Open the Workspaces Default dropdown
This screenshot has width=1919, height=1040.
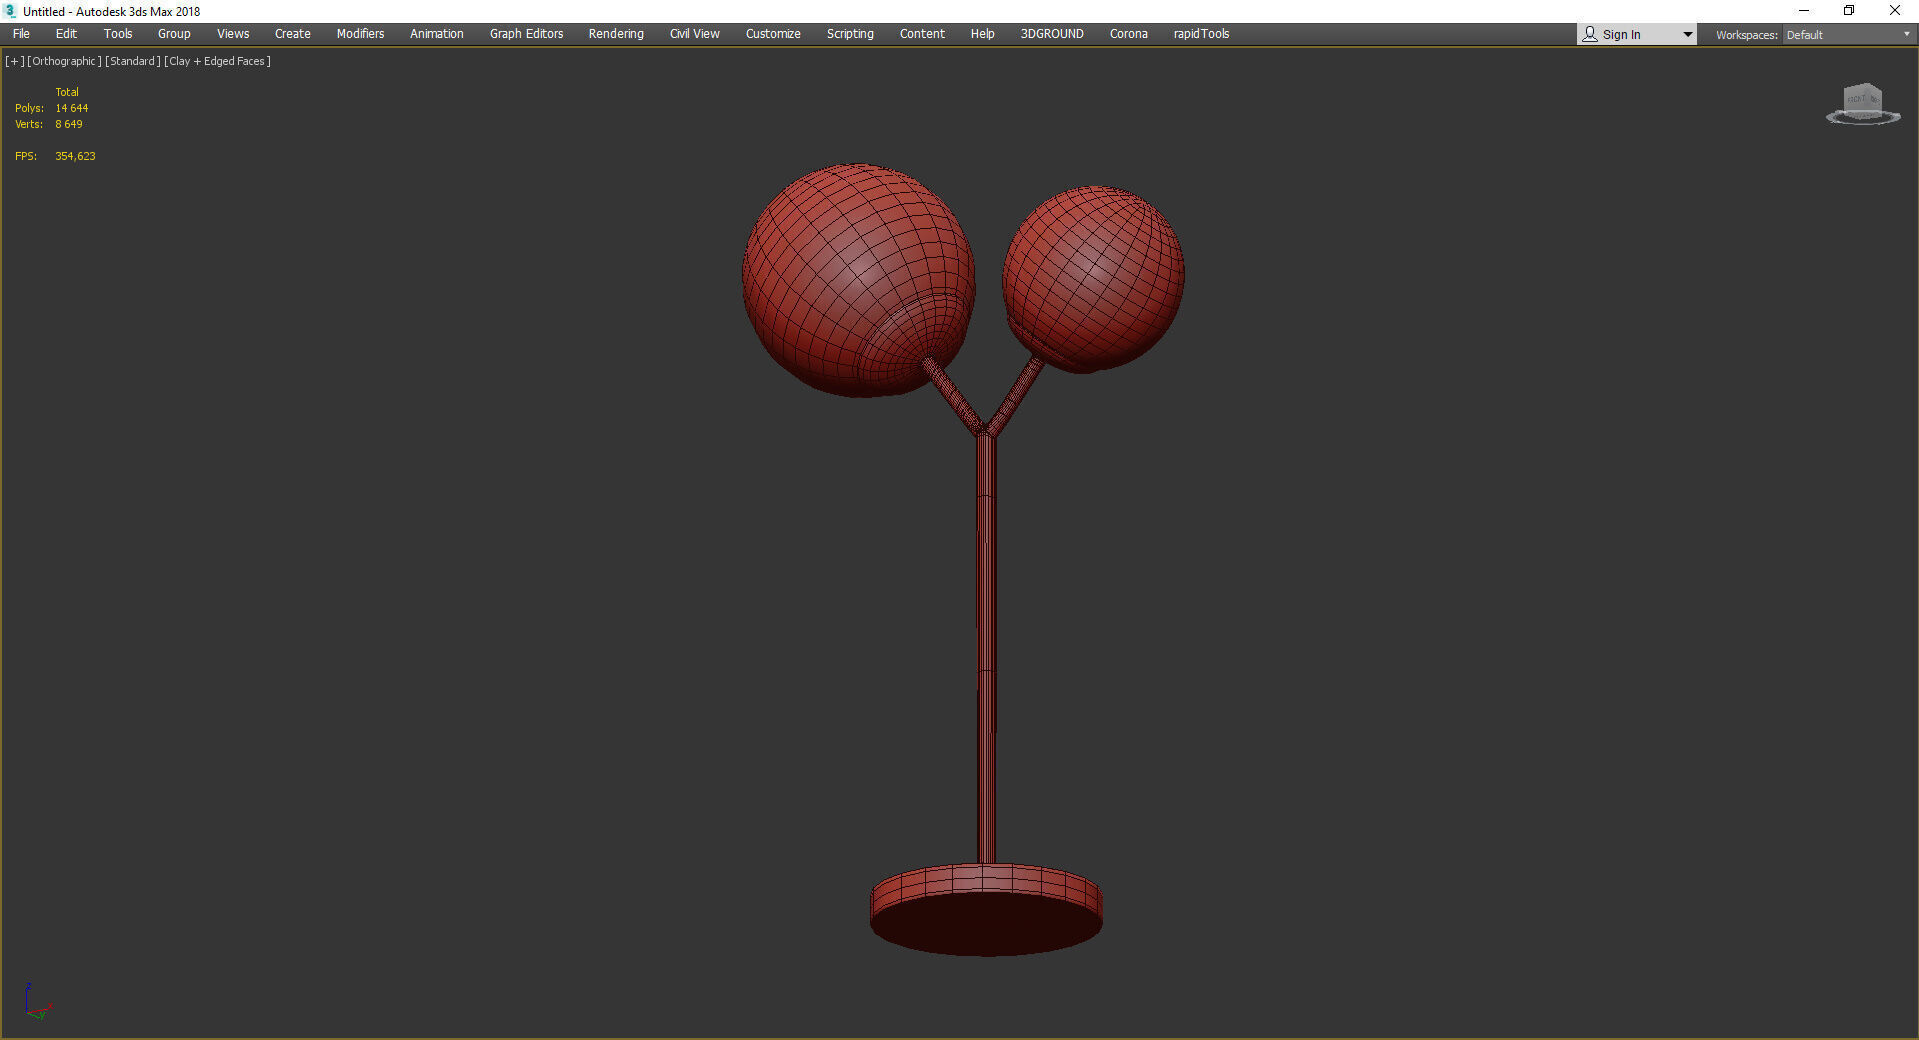tap(1848, 35)
